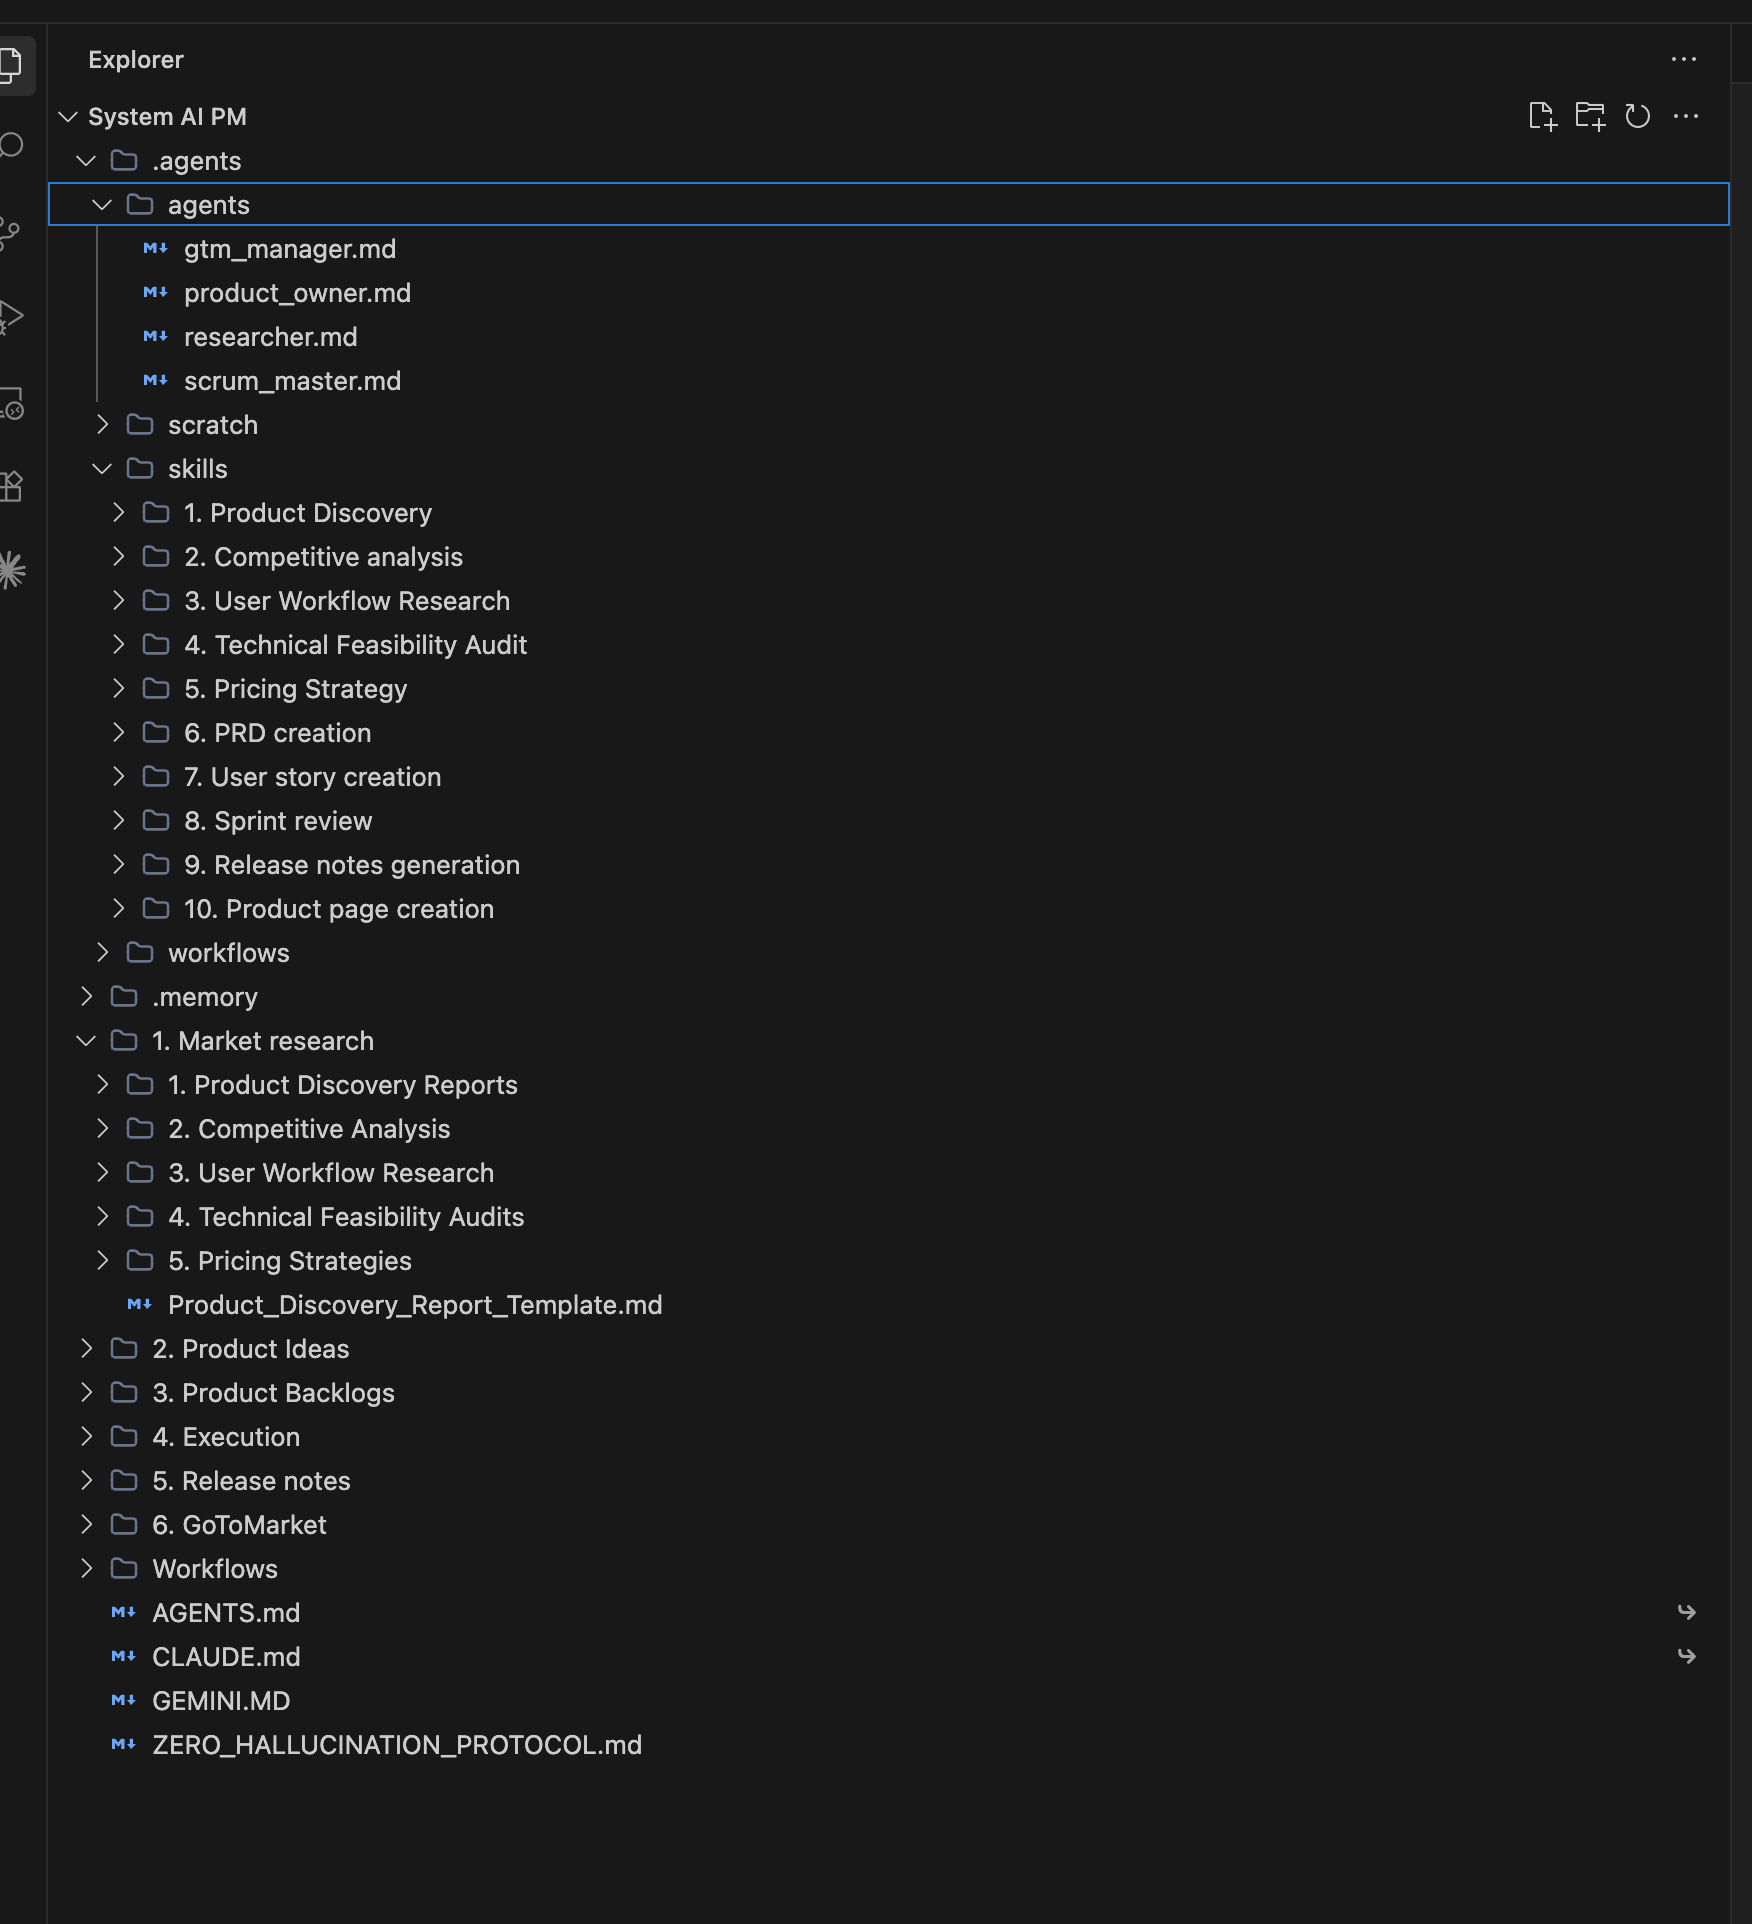Select Product_Discovery_Report_Template.md
The width and height of the screenshot is (1752, 1924).
click(414, 1304)
